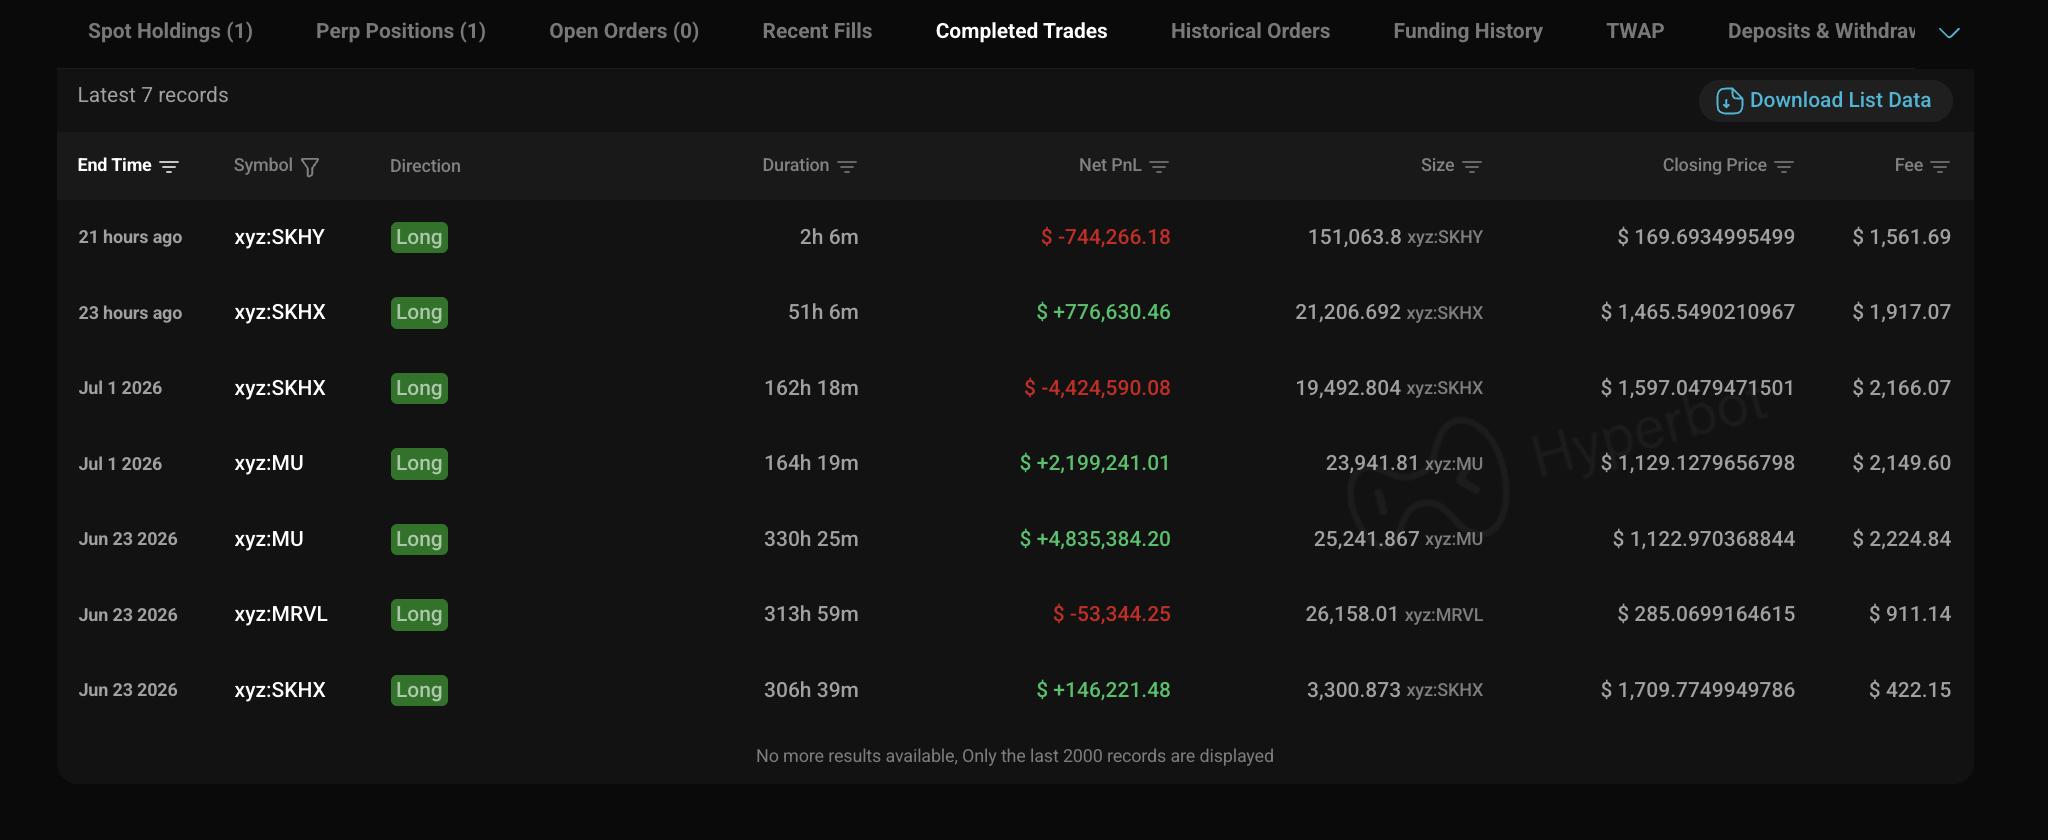
Task: Click Download List Data button
Action: (1825, 101)
